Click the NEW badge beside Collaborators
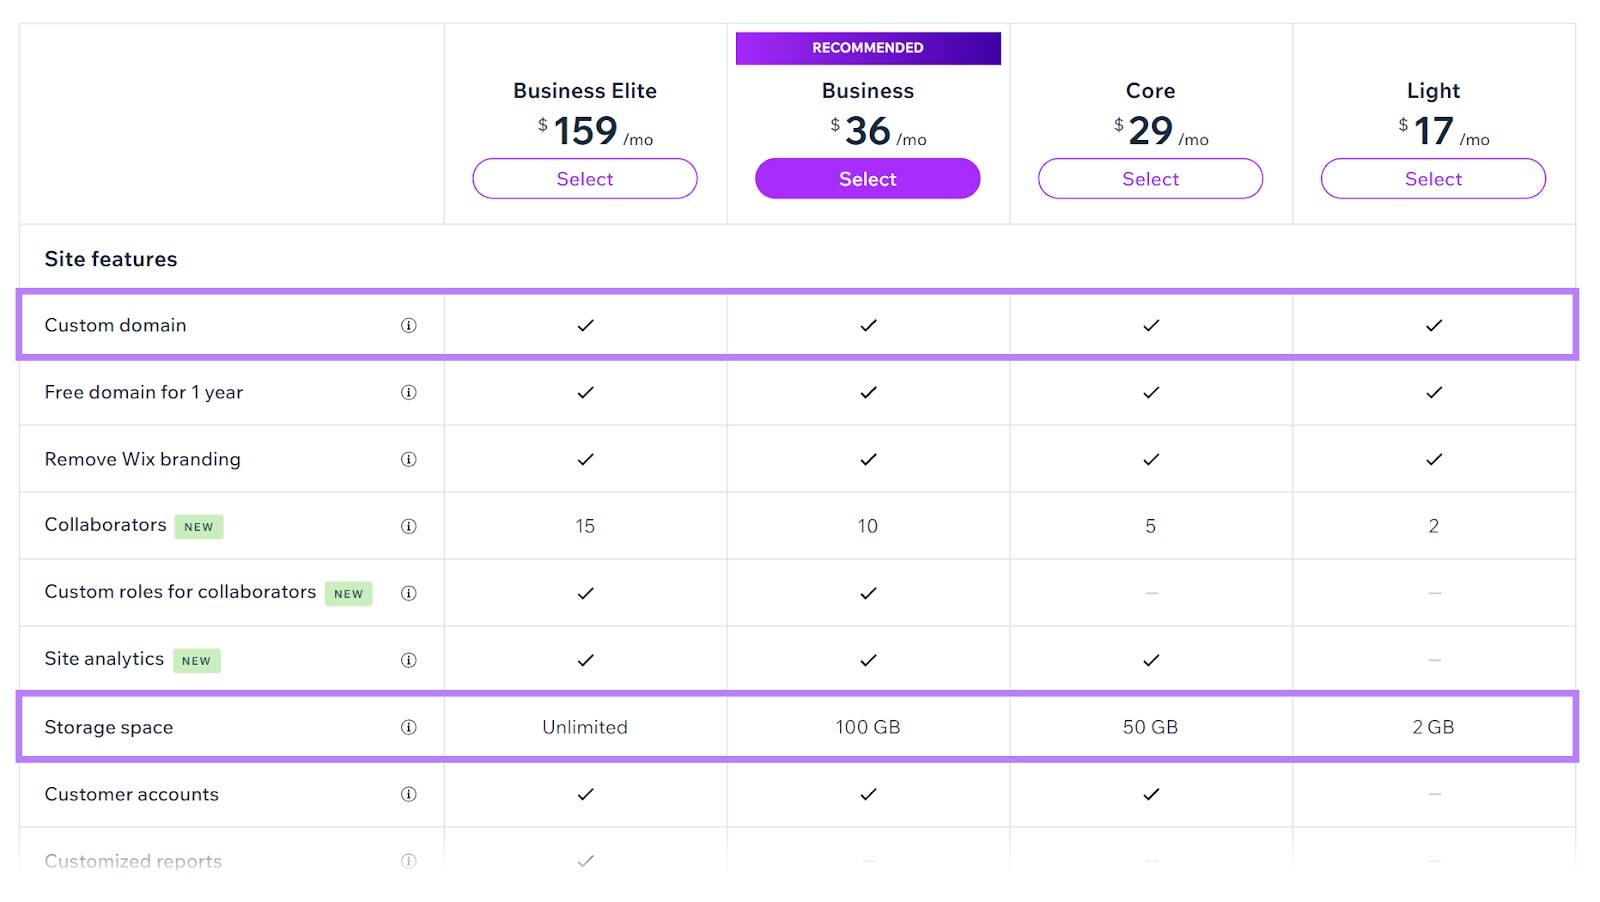1600x902 pixels. 198,526
